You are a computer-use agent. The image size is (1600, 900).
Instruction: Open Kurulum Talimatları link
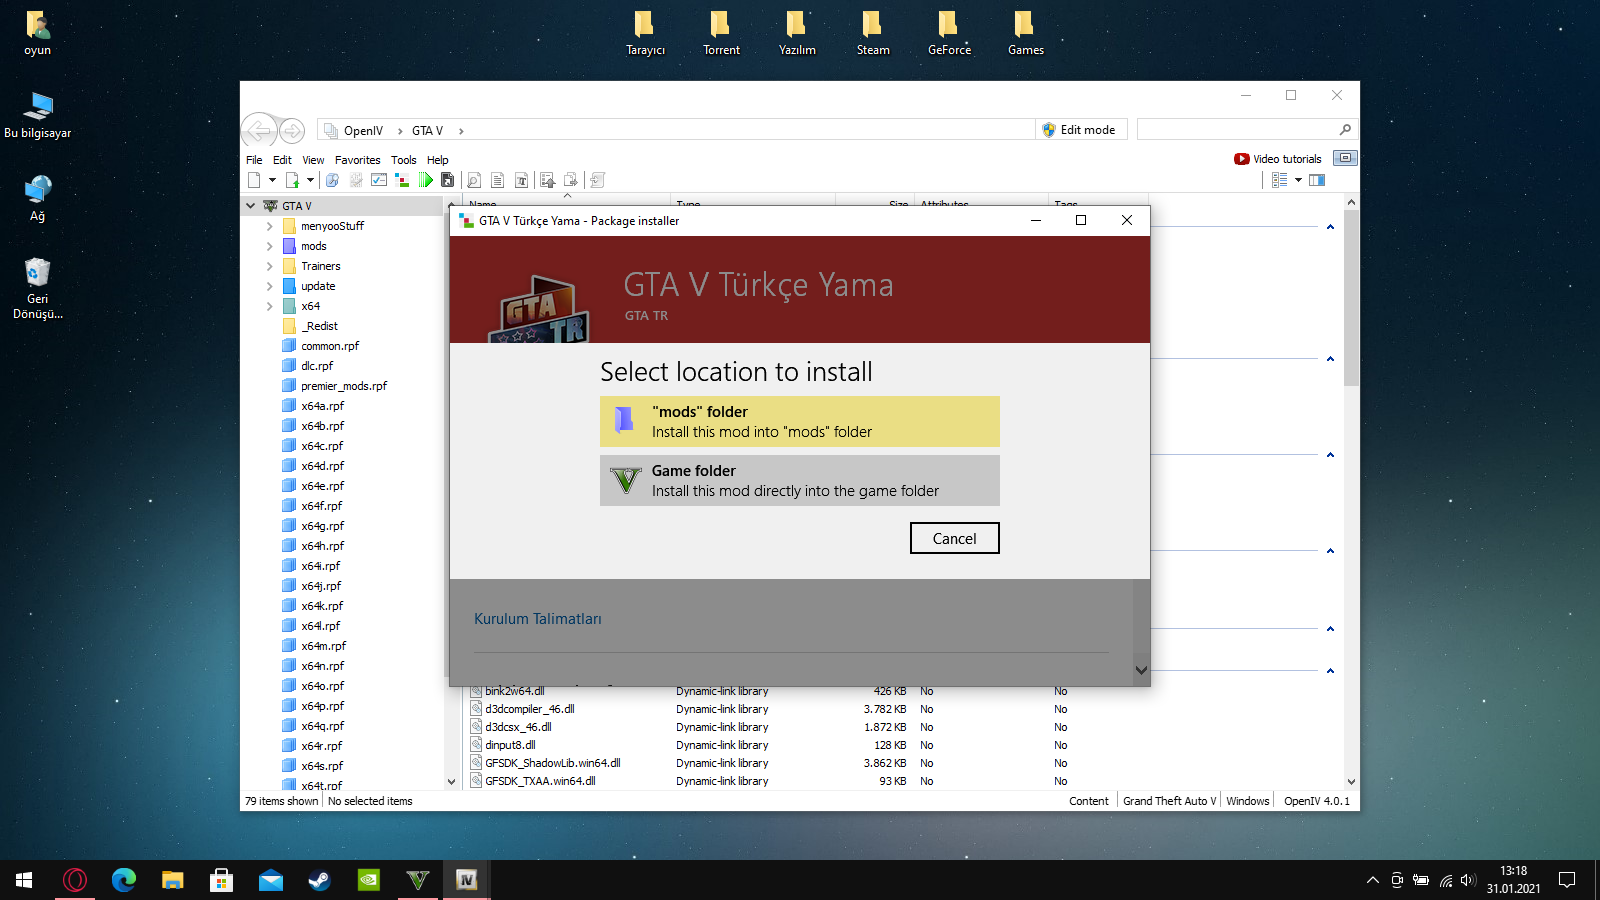coord(538,619)
